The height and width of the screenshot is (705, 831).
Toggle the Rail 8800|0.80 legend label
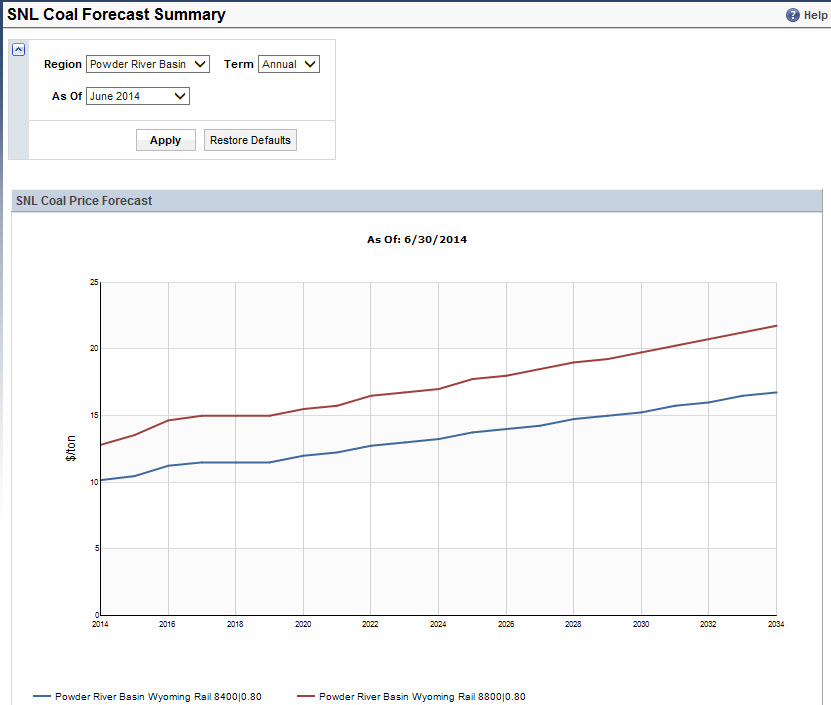(x=422, y=696)
